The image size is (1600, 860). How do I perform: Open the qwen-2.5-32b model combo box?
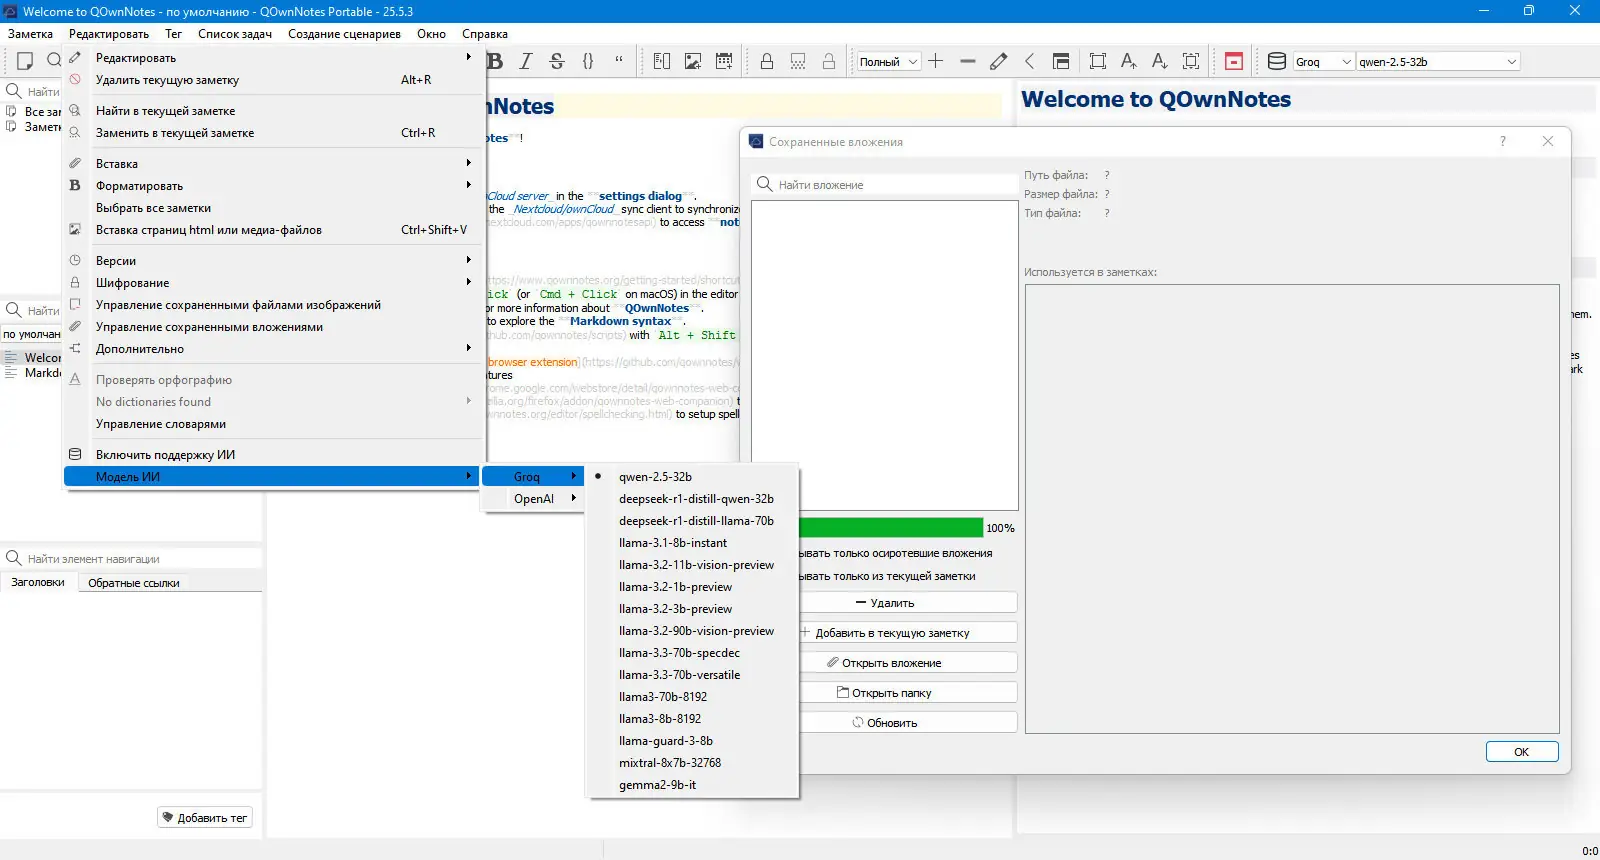(1438, 62)
